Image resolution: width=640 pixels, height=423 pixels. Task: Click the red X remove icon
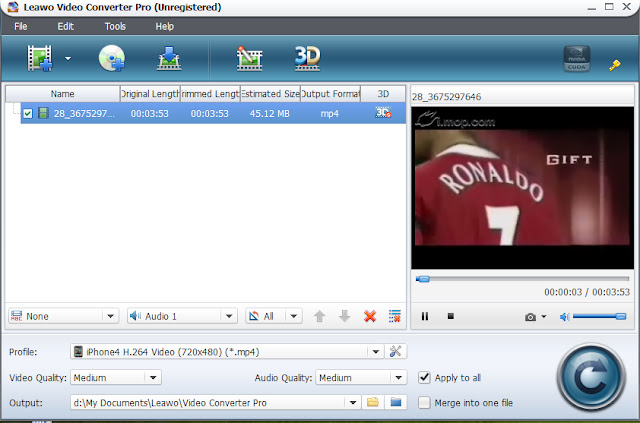pos(370,316)
